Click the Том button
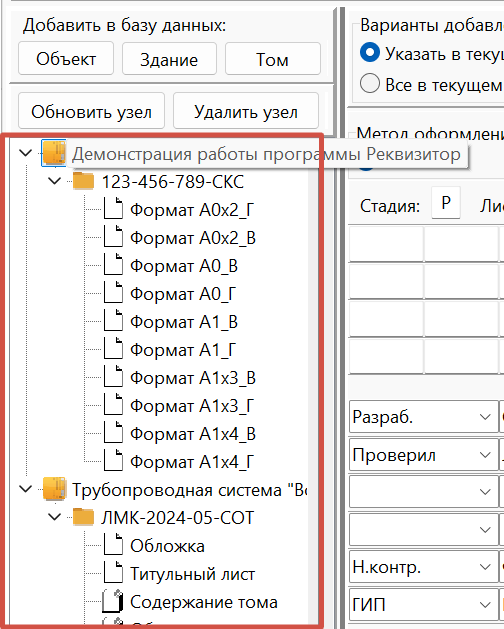 (x=272, y=59)
